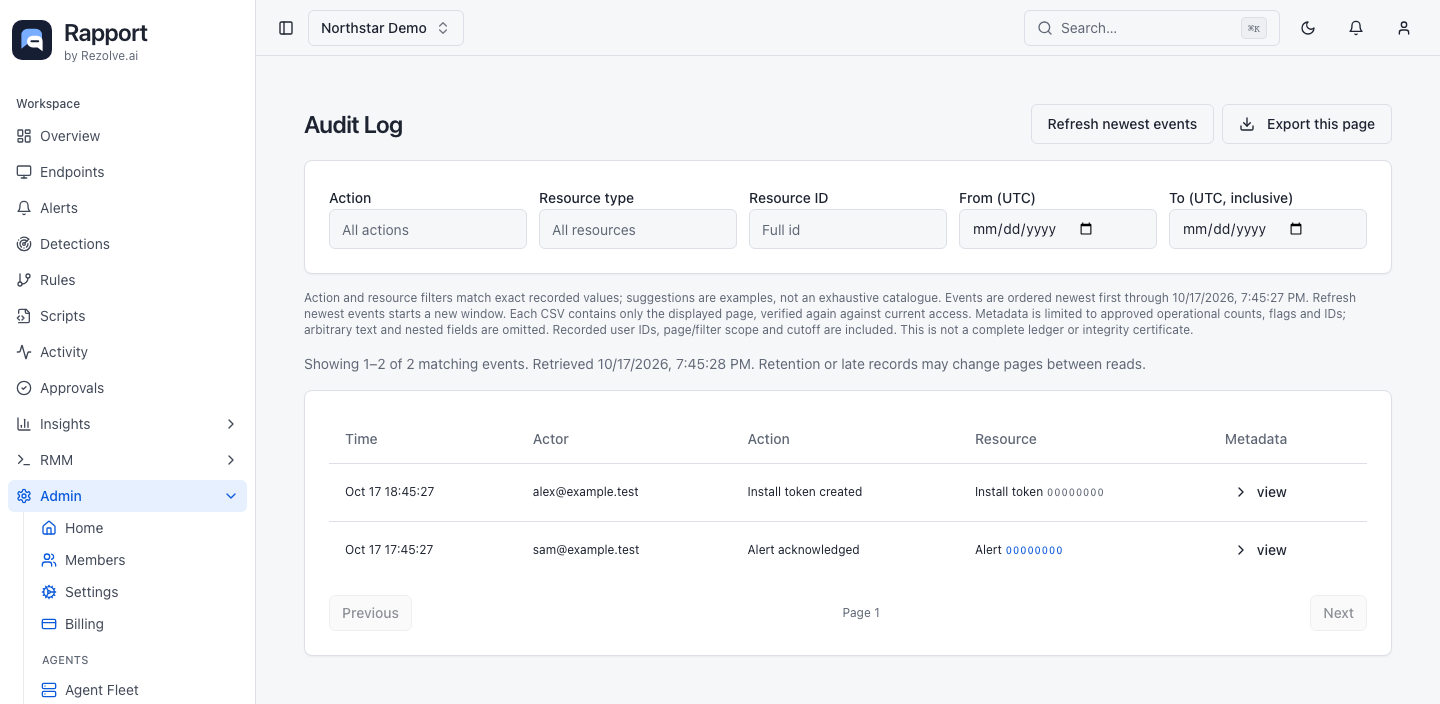The height and width of the screenshot is (704, 1440).
Task: Open the Resource type filter combo box
Action: click(638, 229)
